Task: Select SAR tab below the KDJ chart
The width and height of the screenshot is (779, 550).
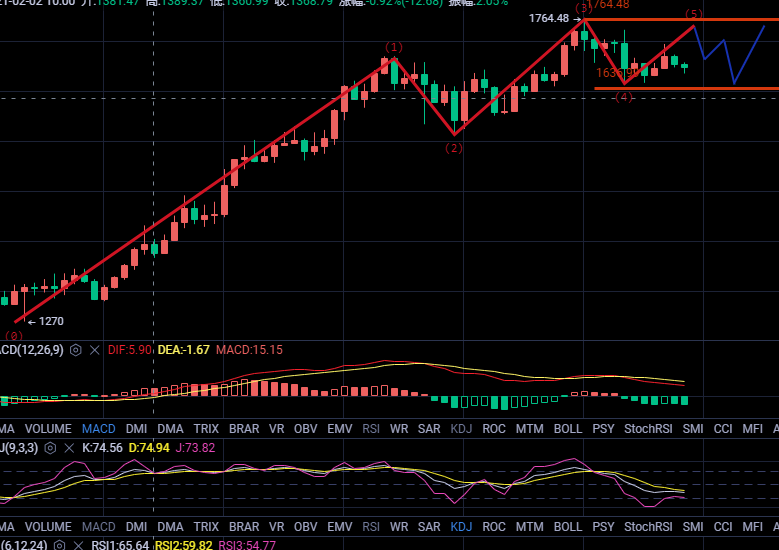Action: 429,526
